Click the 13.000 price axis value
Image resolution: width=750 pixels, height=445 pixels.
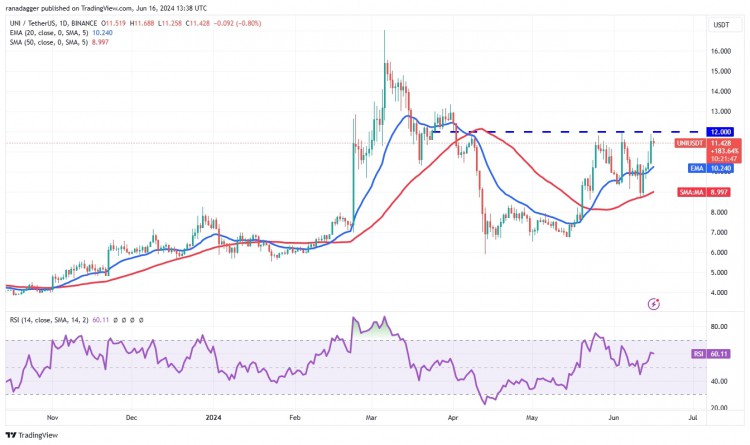tap(721, 111)
